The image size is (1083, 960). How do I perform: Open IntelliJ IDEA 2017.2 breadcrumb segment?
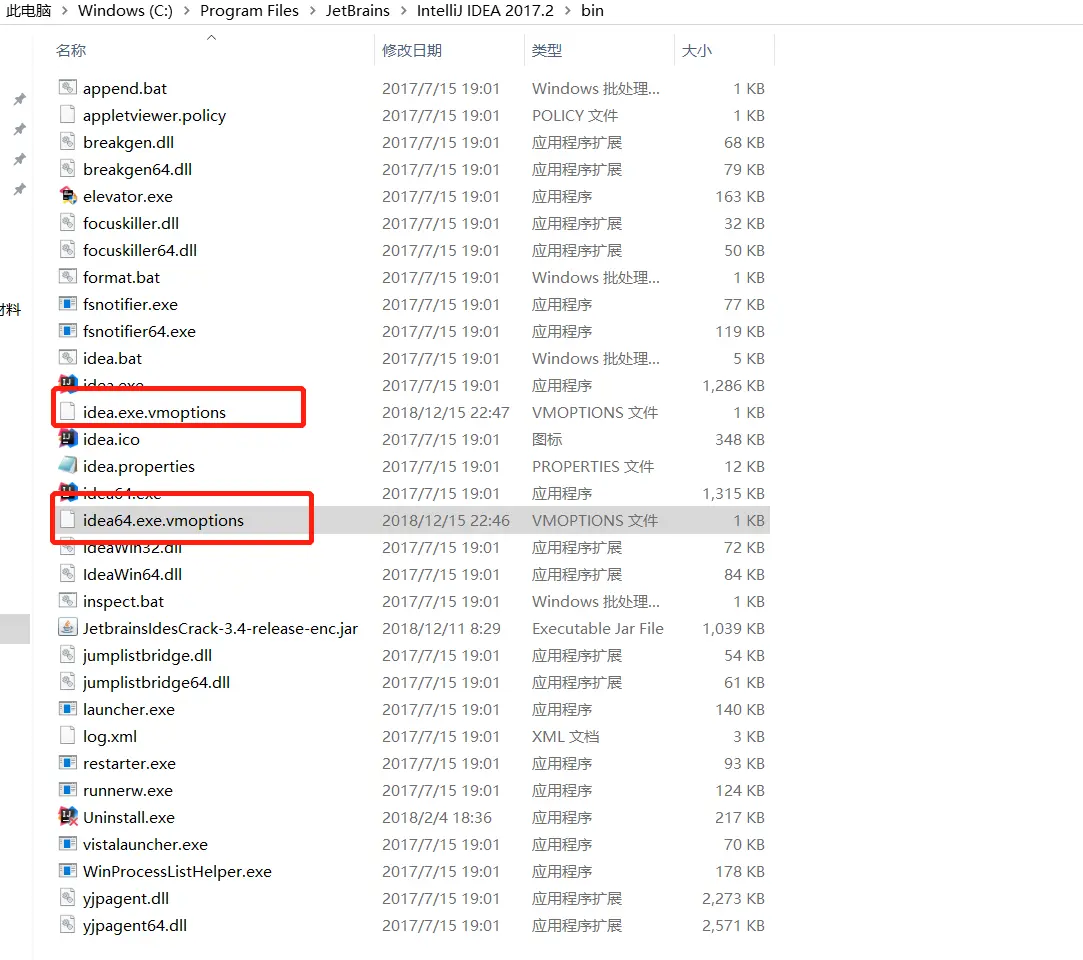click(485, 11)
